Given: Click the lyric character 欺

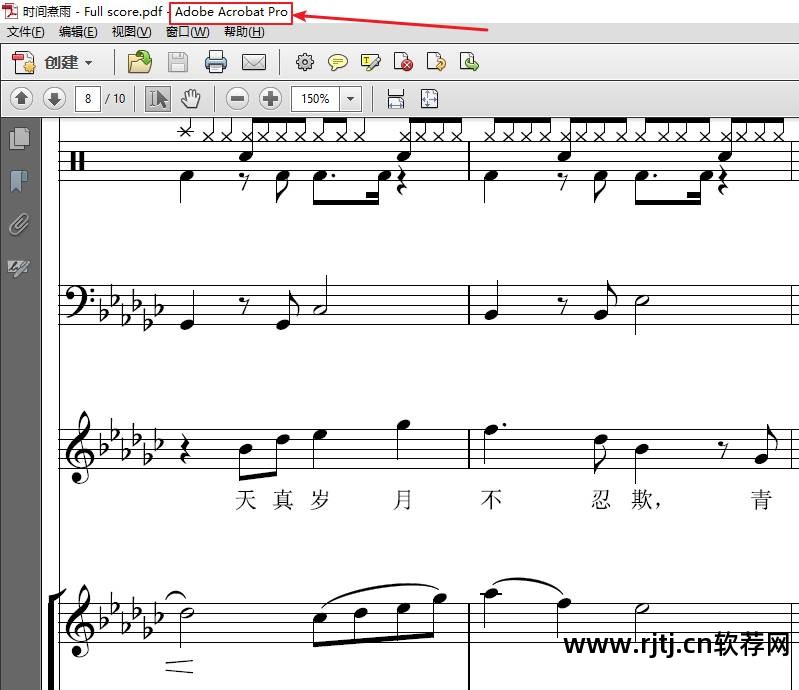Looking at the screenshot, I should tap(642, 499).
